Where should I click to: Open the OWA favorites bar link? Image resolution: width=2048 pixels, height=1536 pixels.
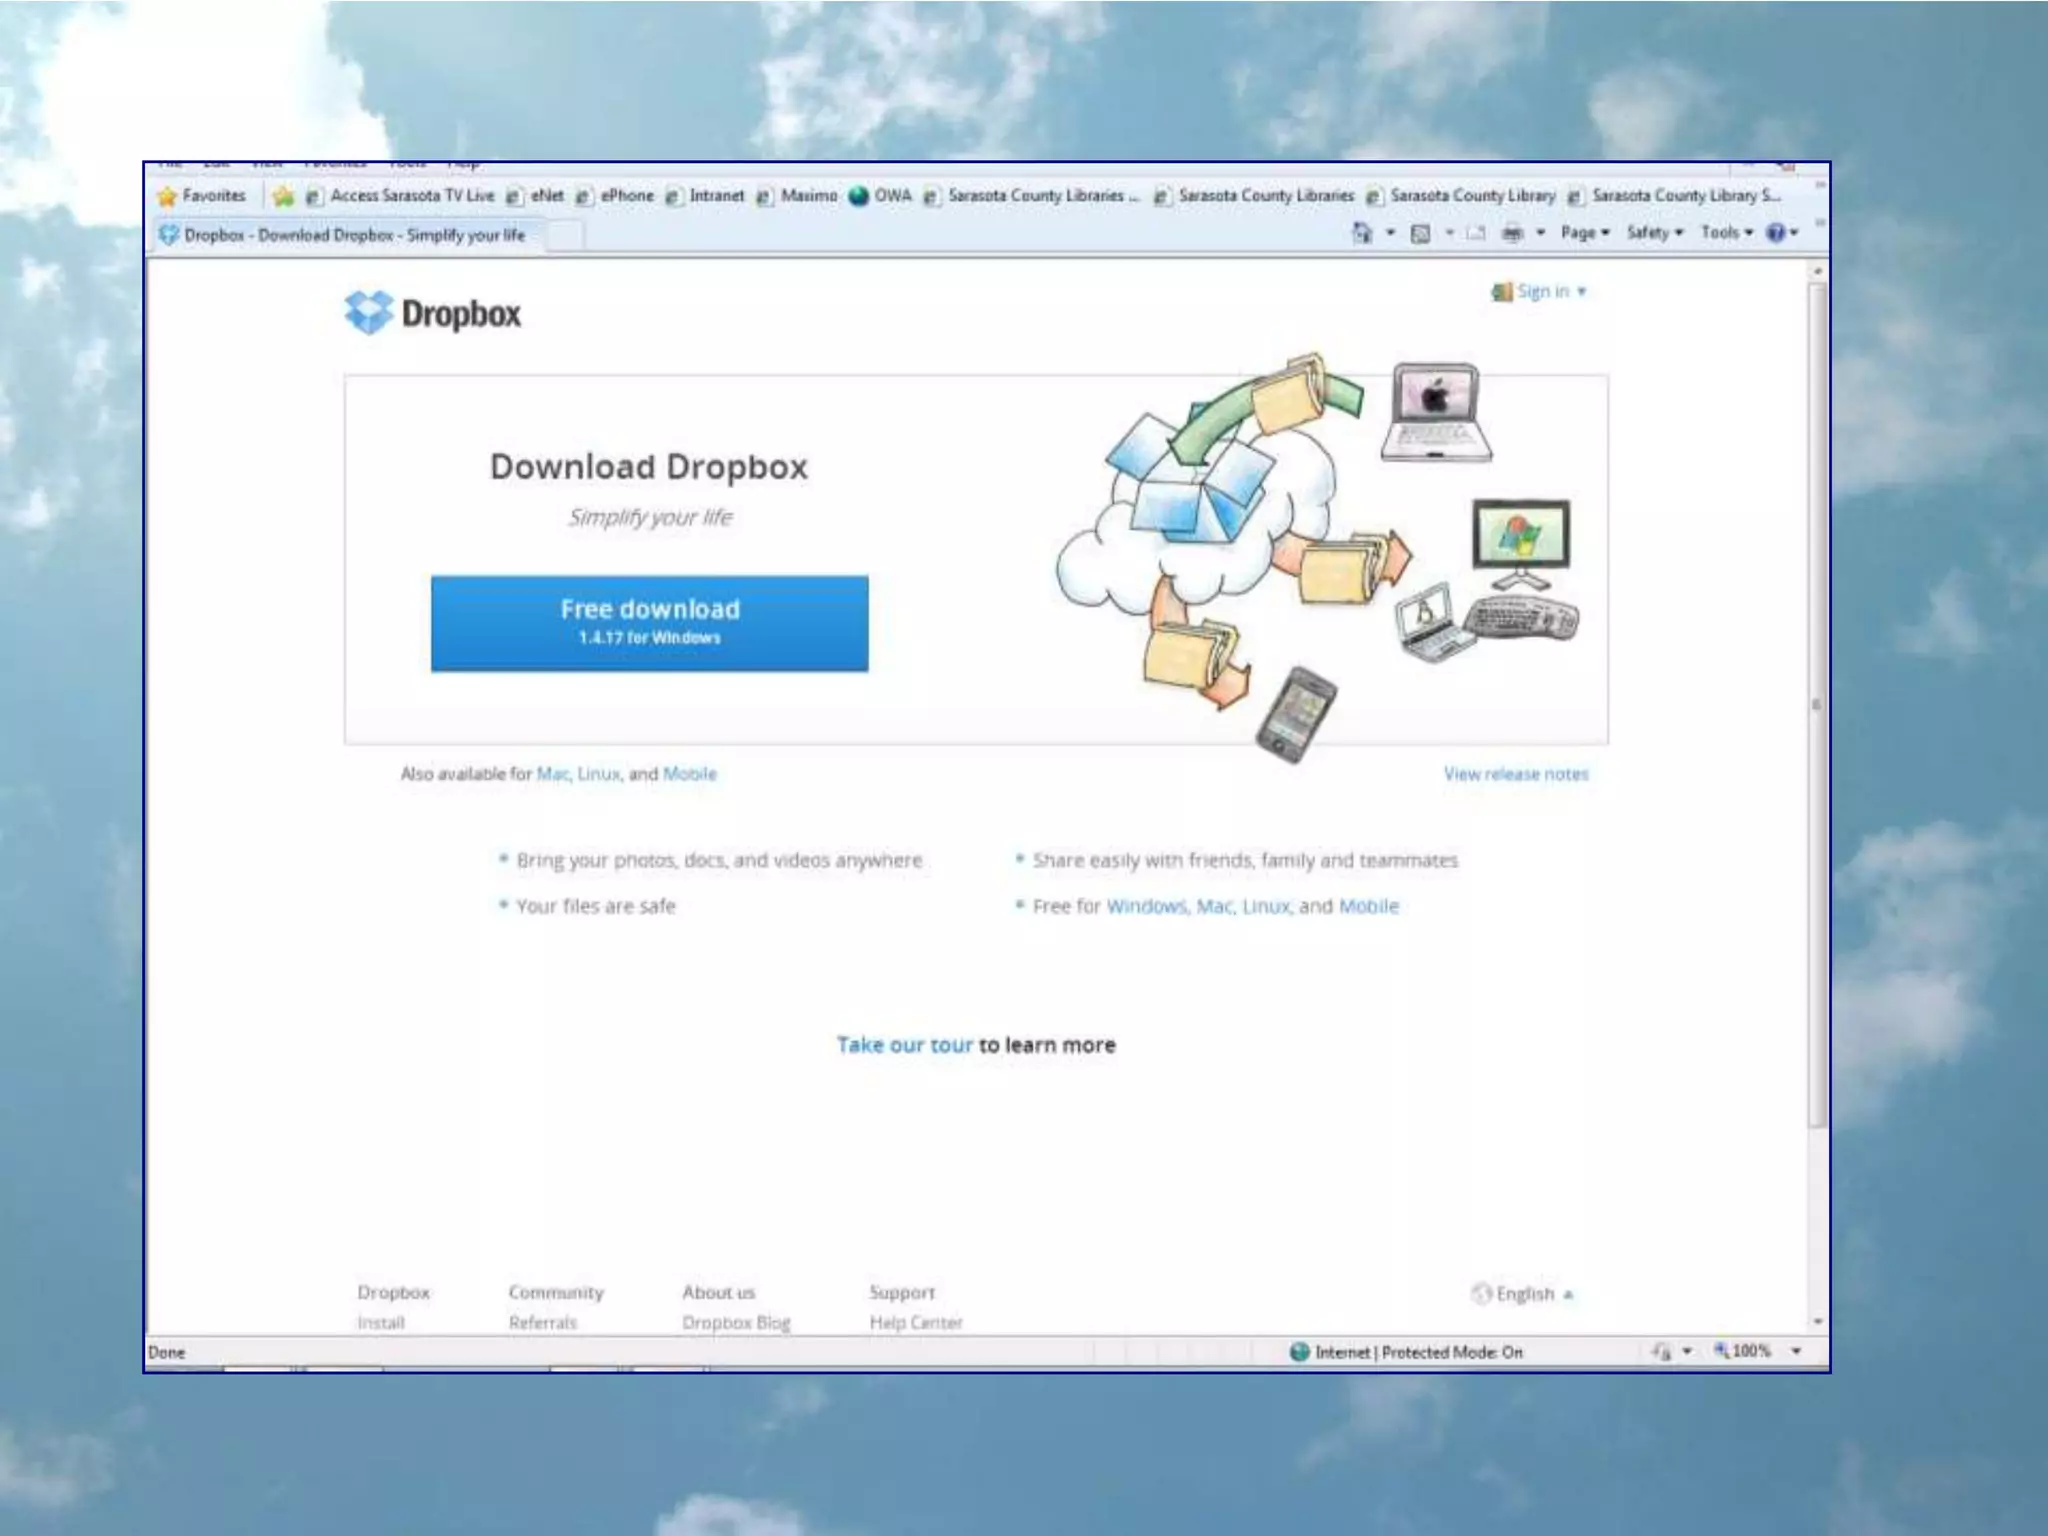881,196
